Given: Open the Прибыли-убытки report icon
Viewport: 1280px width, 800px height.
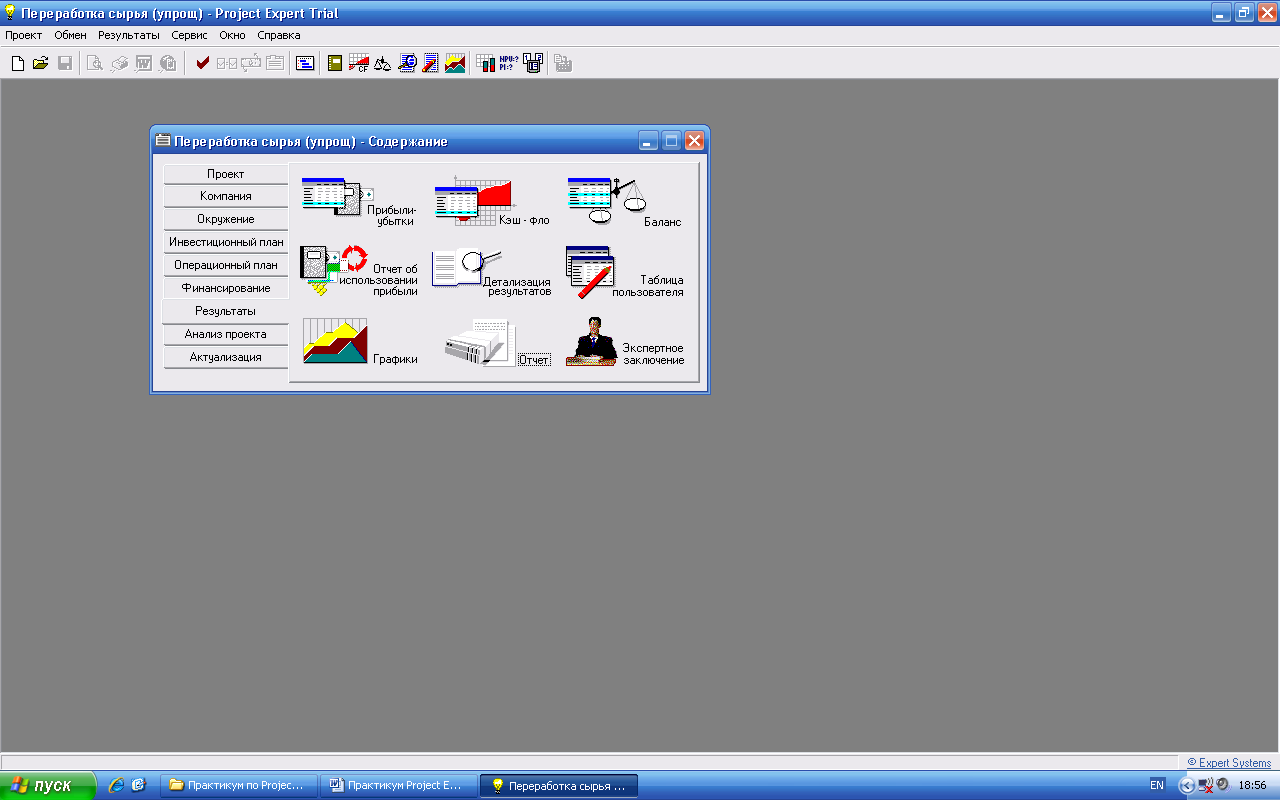Looking at the screenshot, I should [359, 202].
